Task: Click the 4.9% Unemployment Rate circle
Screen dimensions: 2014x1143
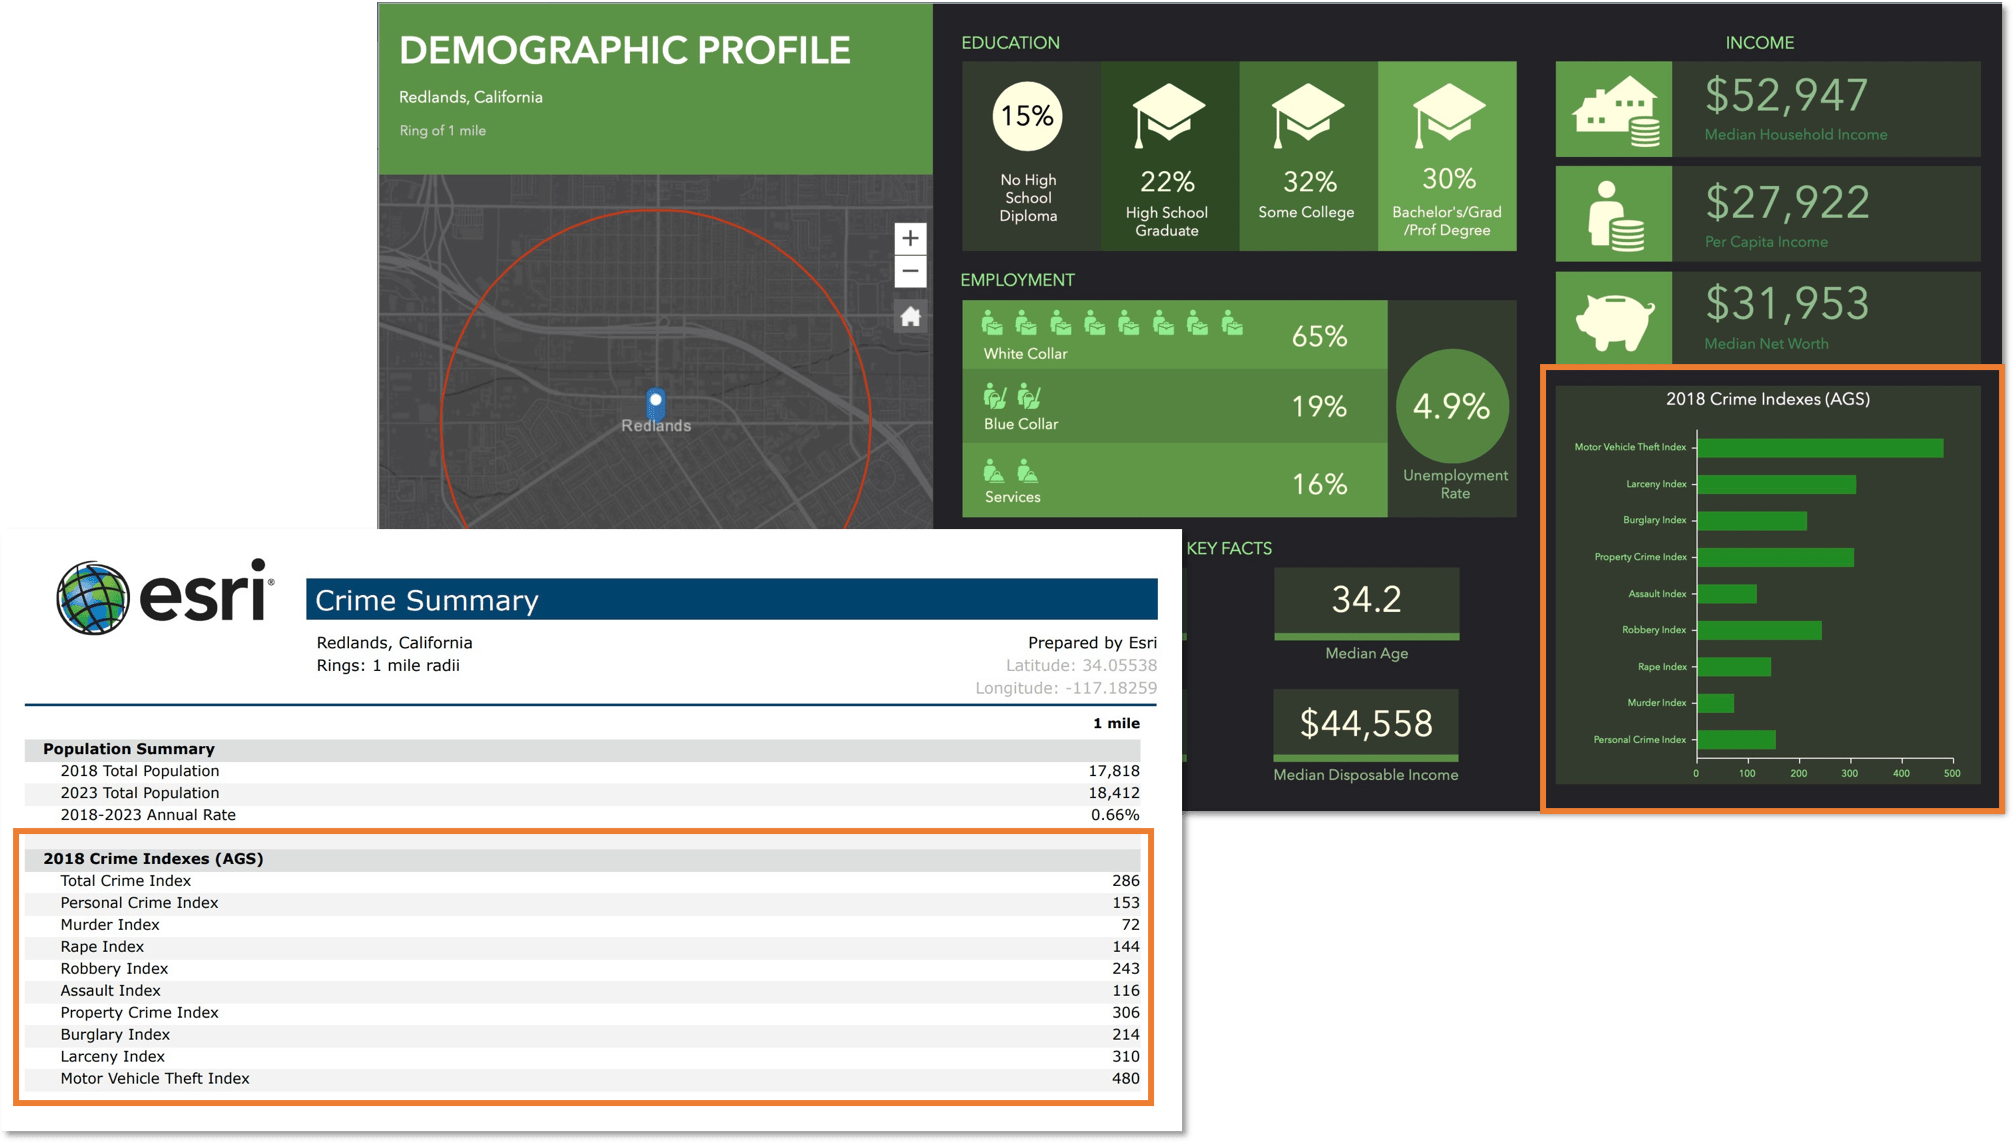Action: (1452, 407)
